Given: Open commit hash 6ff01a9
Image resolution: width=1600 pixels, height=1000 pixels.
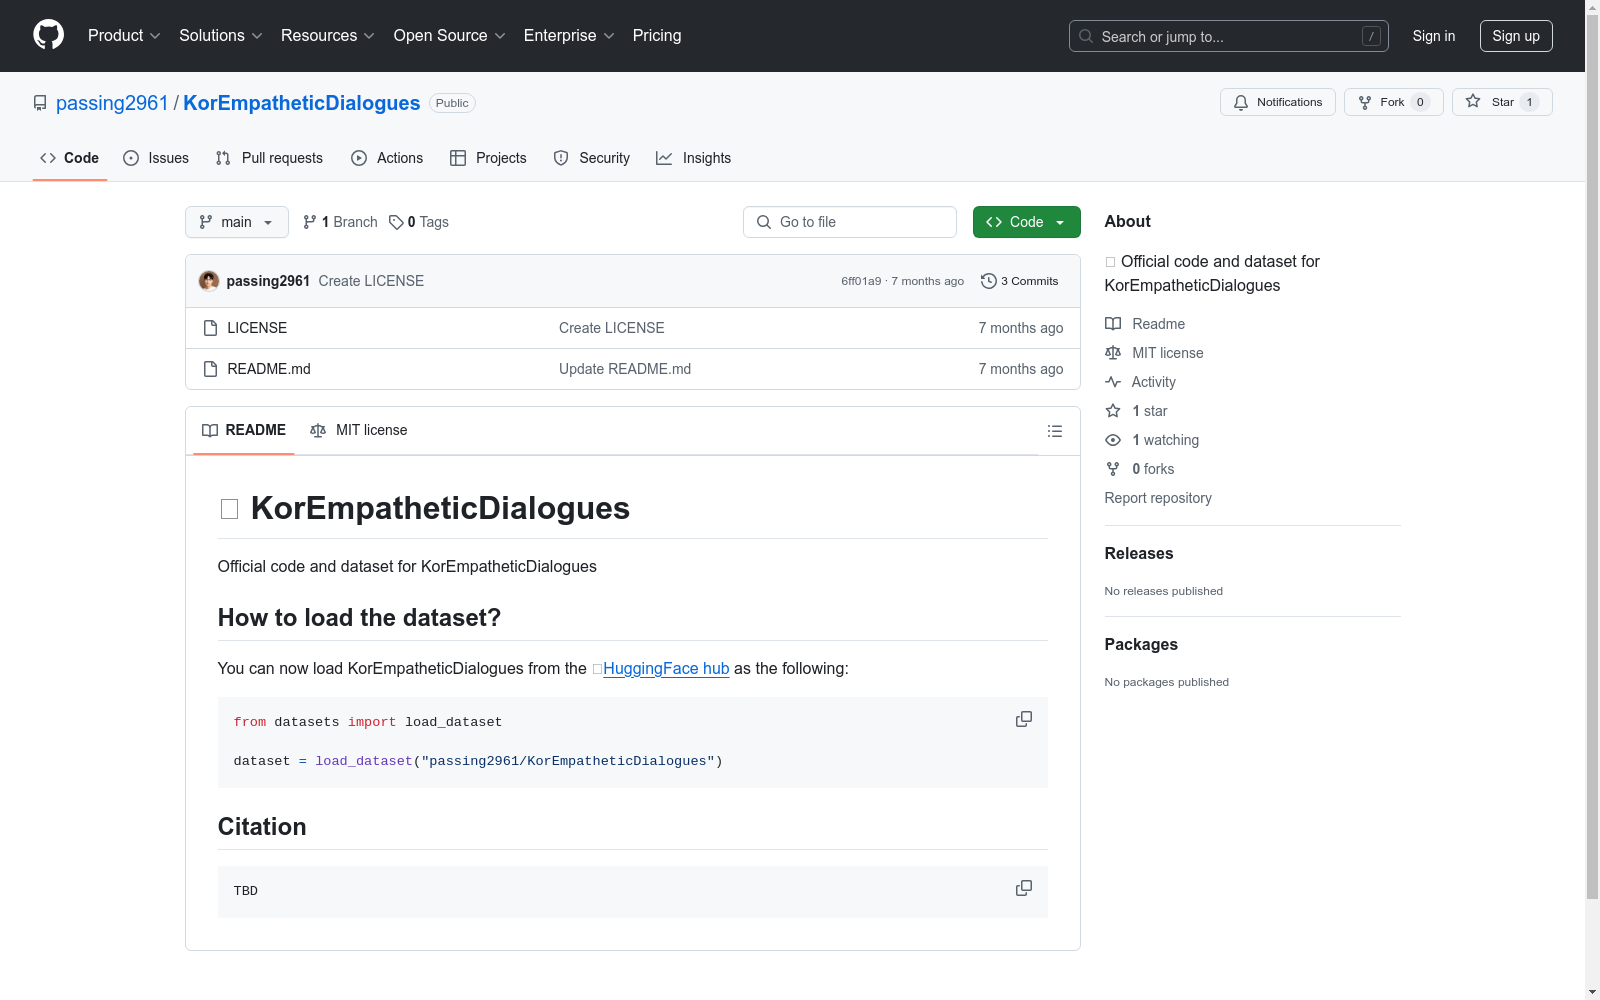Looking at the screenshot, I should pos(861,281).
